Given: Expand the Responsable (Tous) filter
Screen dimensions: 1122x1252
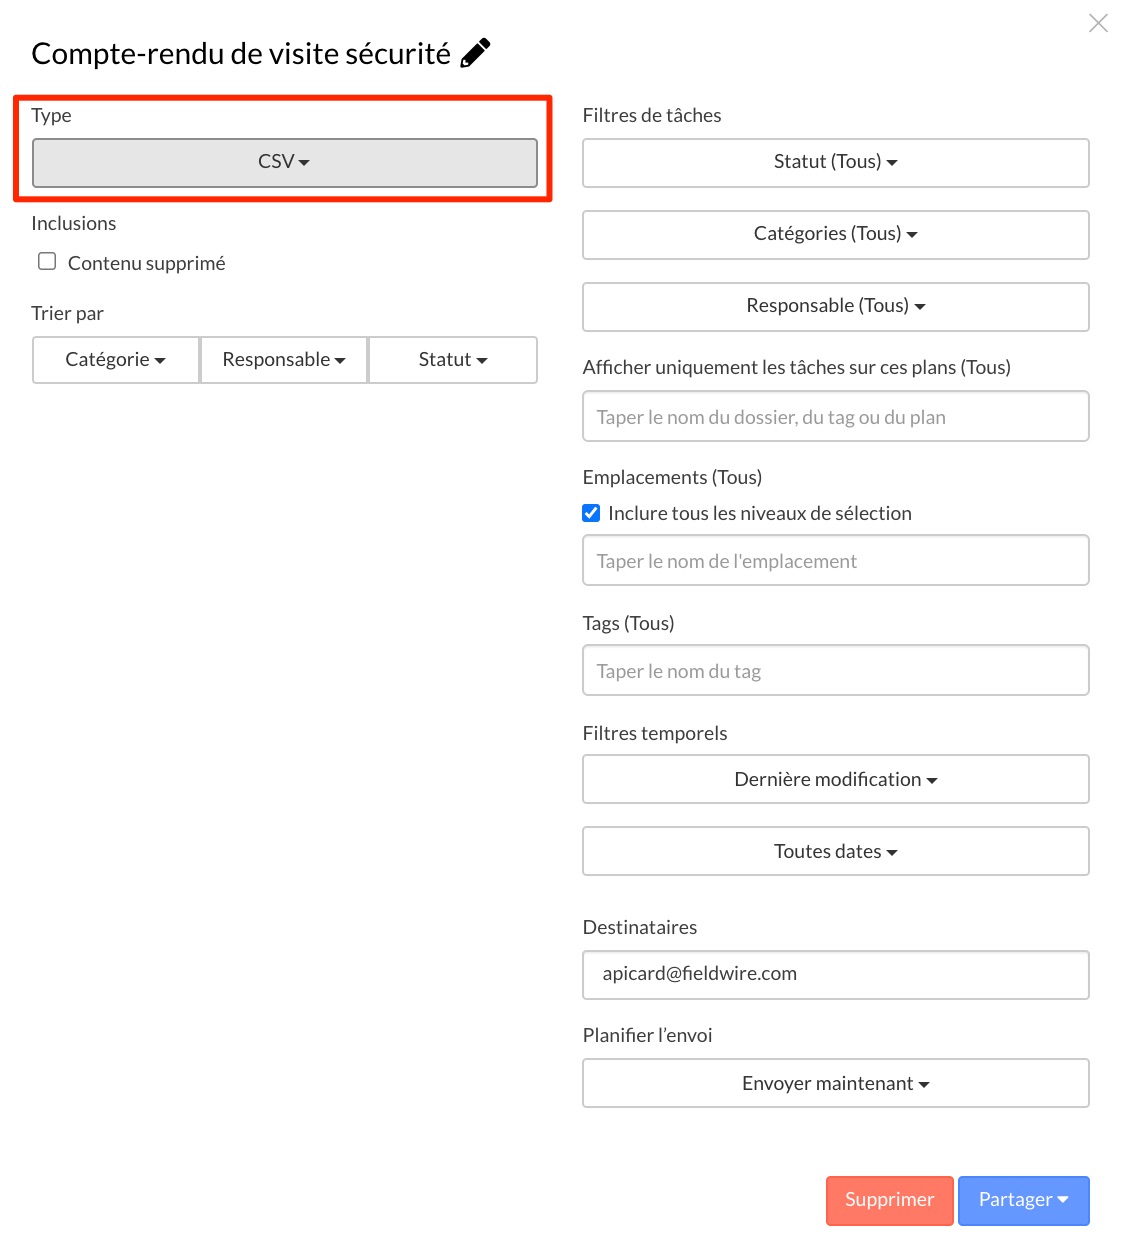Looking at the screenshot, I should (835, 306).
